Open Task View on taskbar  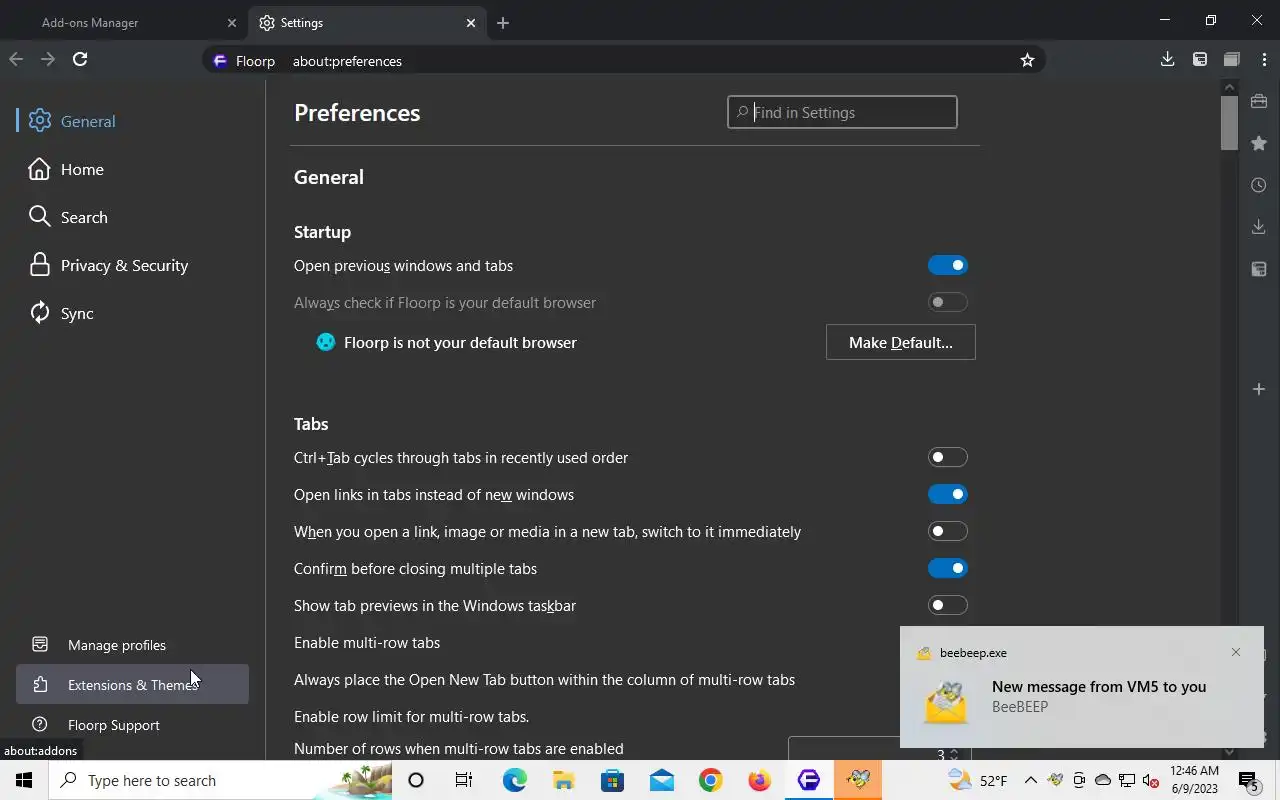(464, 780)
